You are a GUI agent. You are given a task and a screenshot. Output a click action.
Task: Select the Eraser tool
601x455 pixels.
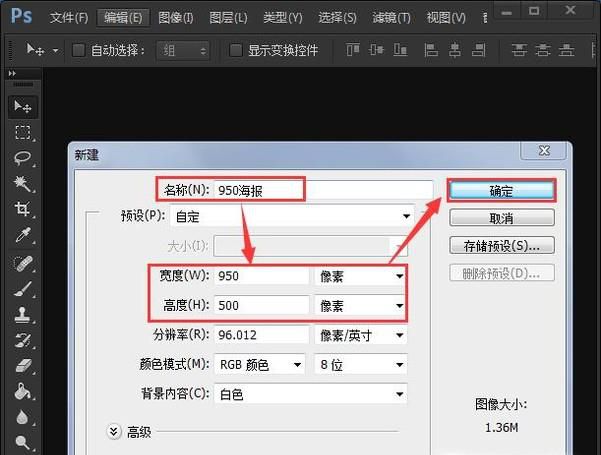pyautogui.click(x=23, y=365)
